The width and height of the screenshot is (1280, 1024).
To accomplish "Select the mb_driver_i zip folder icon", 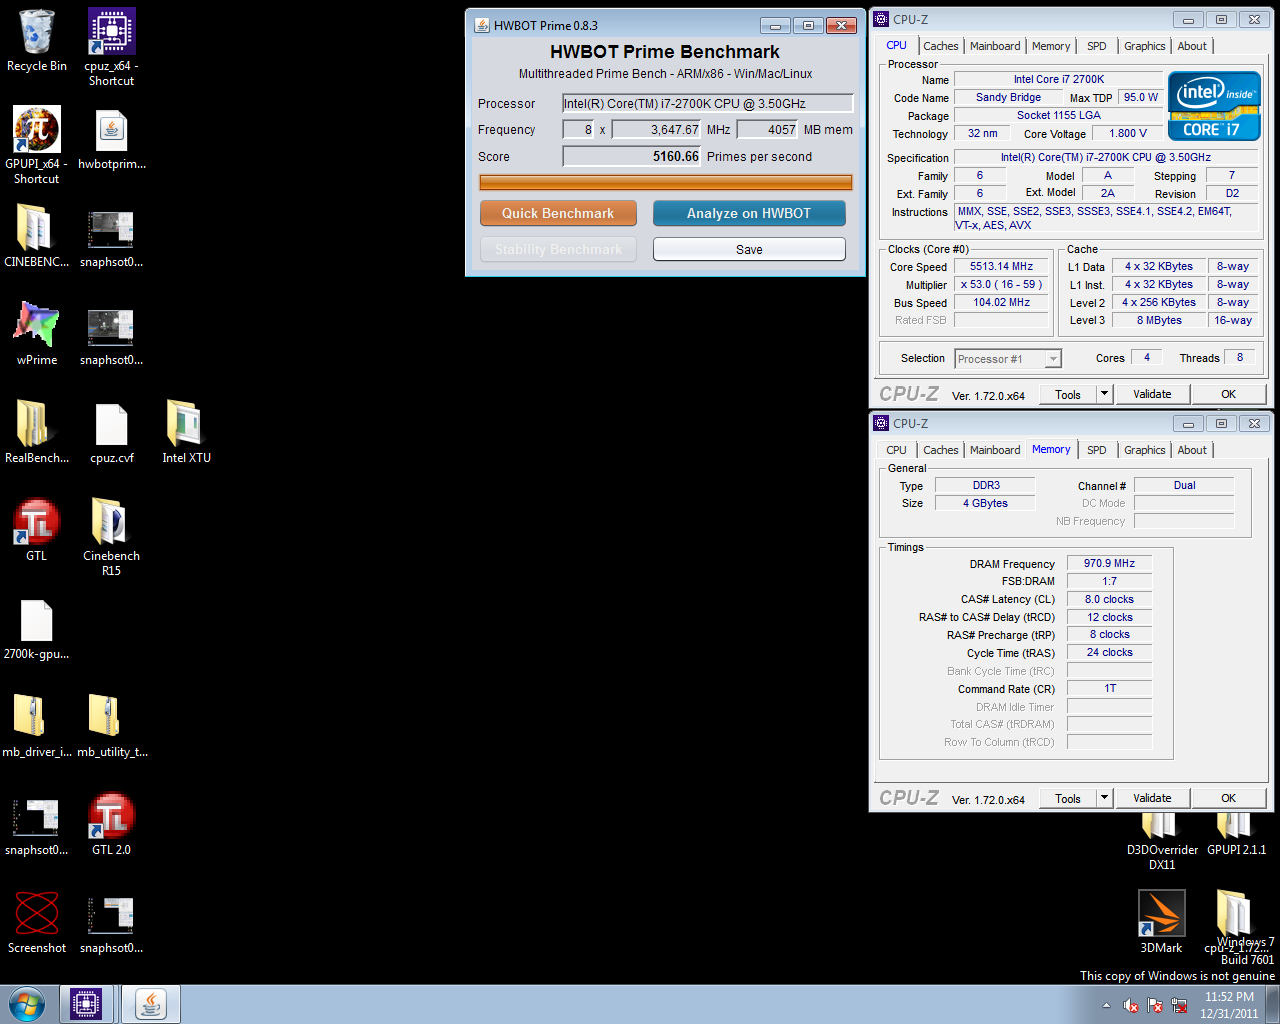I will (37, 726).
